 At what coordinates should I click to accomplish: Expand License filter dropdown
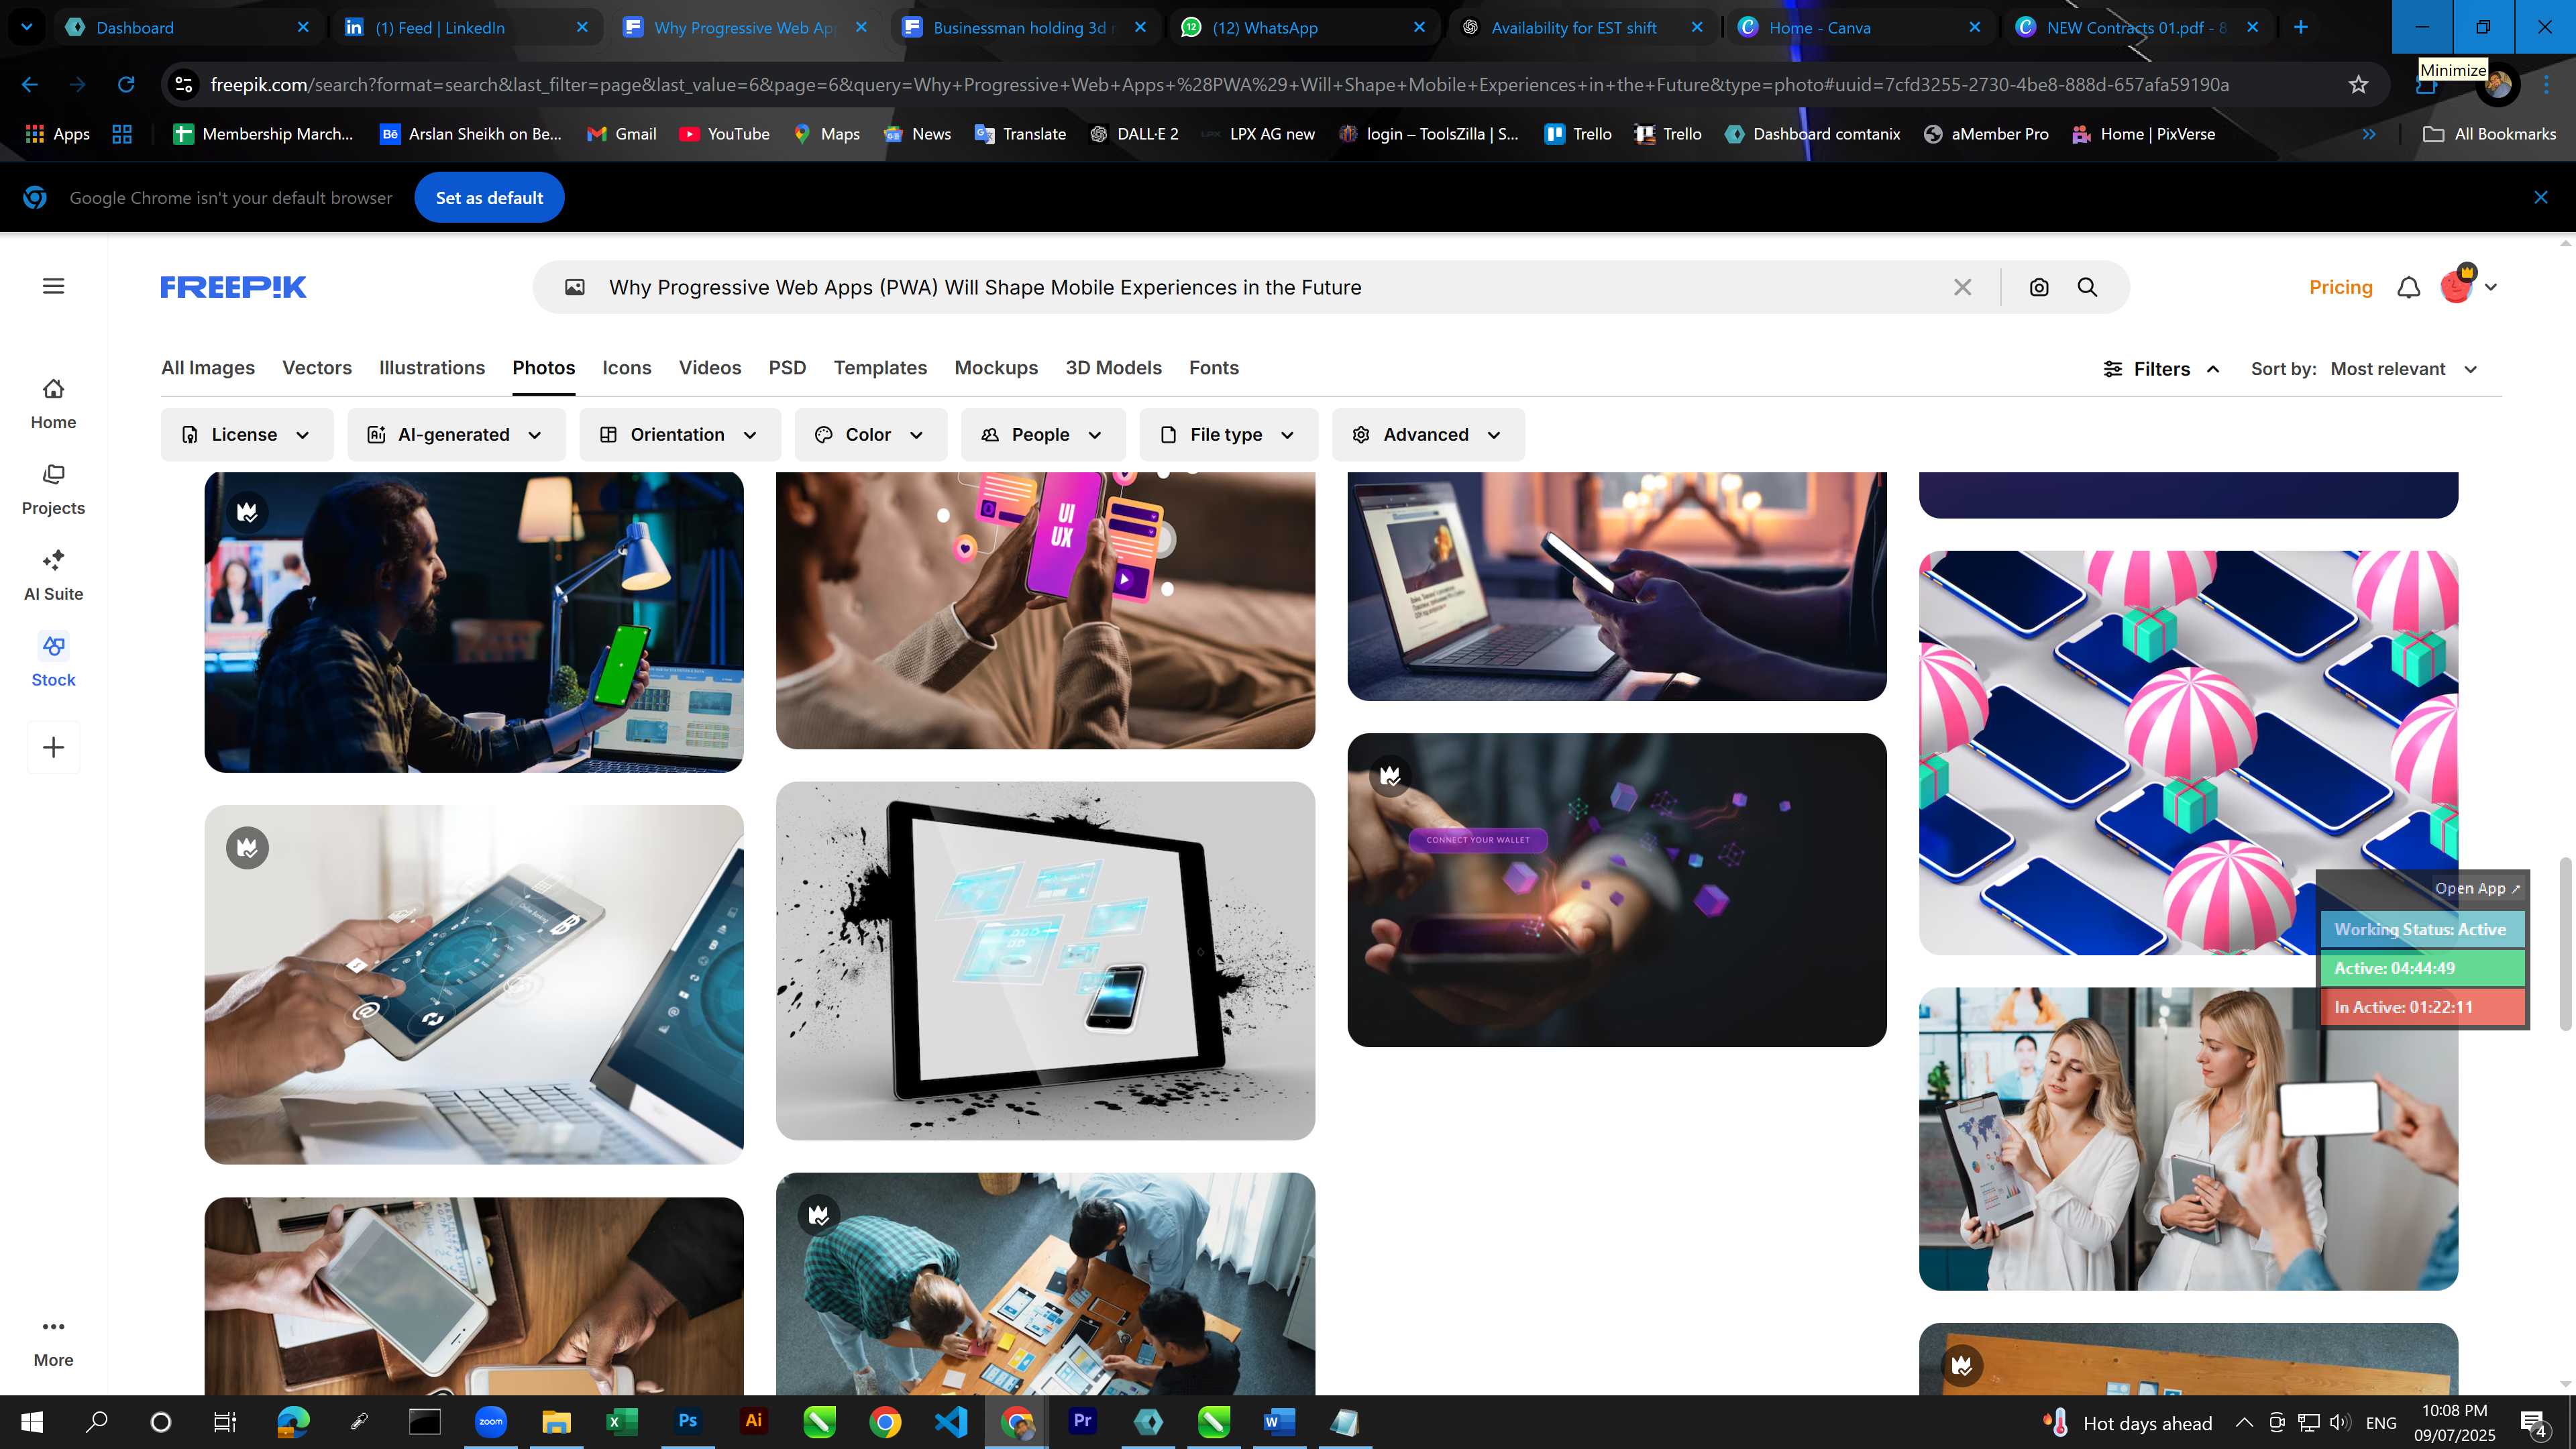coord(247,435)
